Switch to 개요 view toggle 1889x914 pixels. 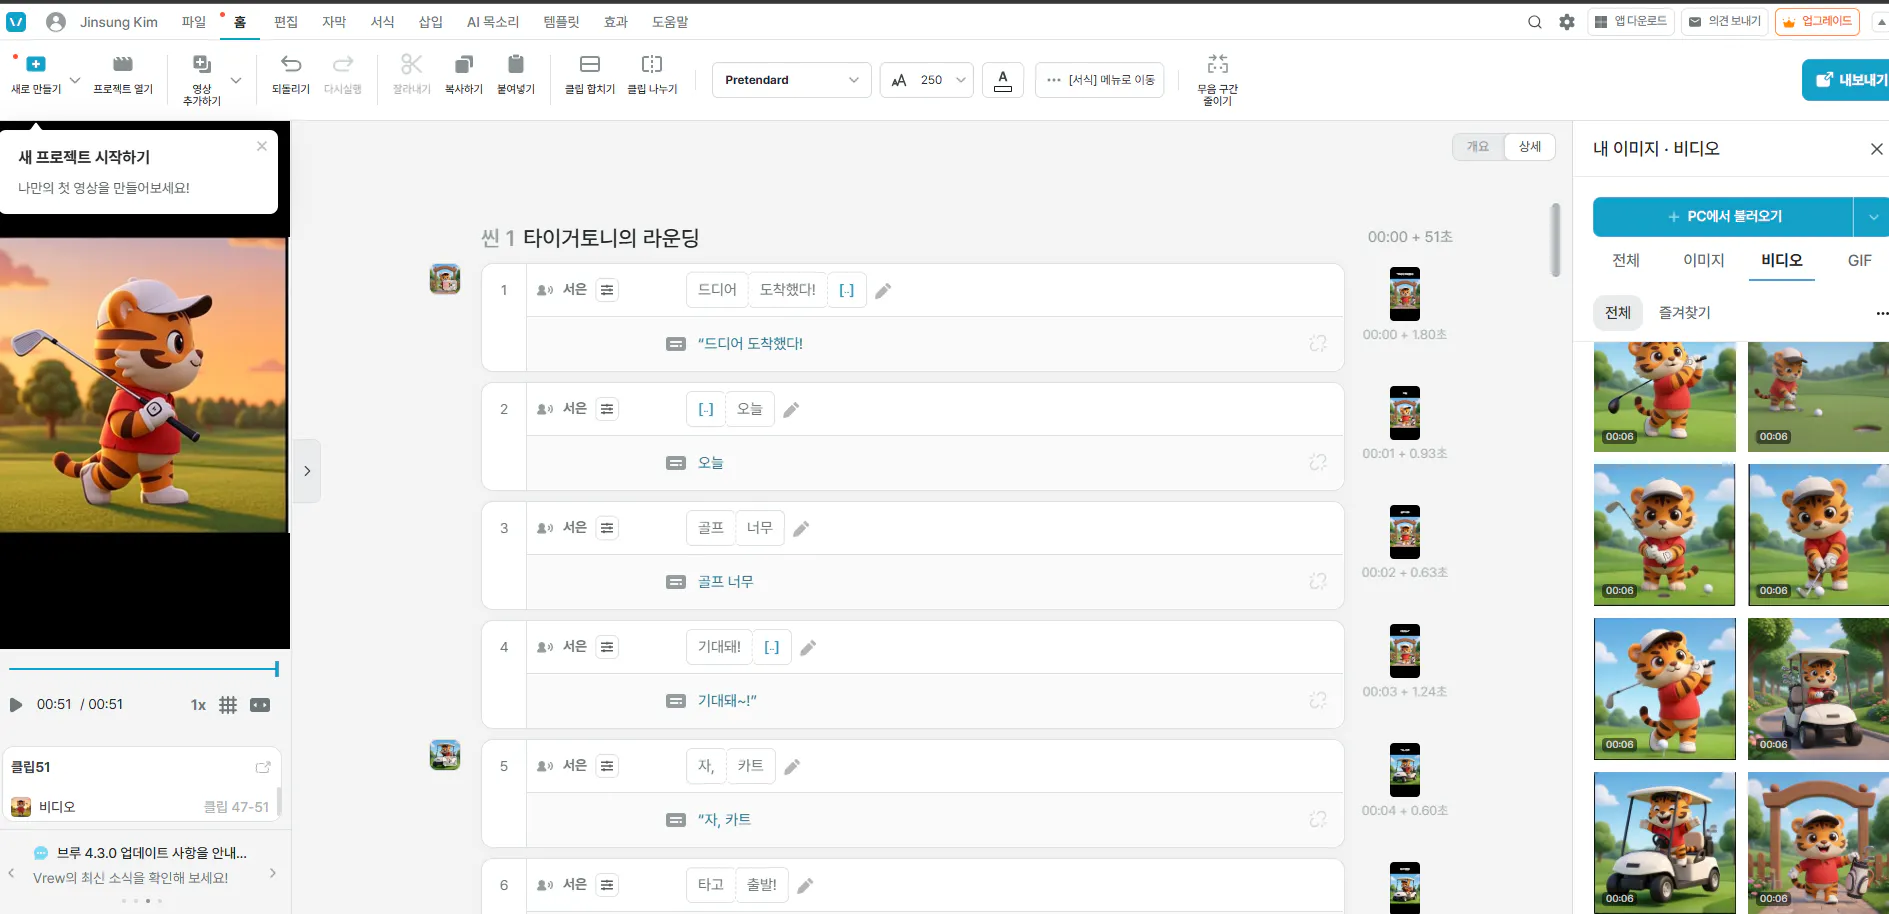tap(1478, 147)
